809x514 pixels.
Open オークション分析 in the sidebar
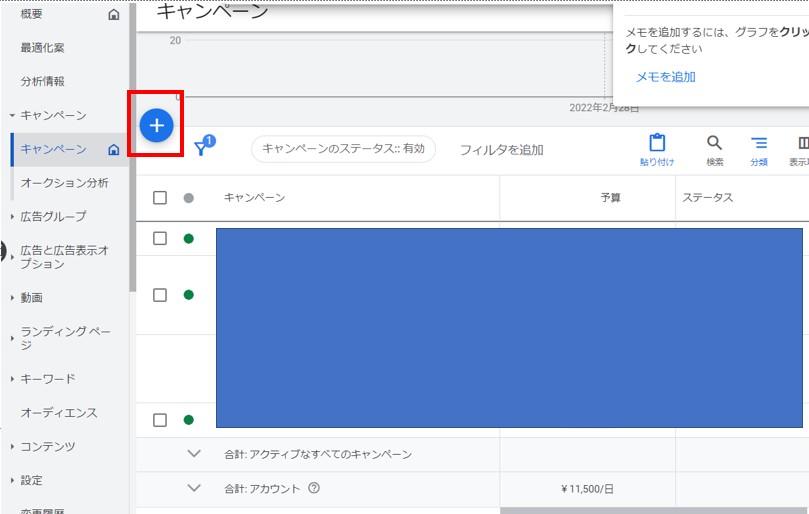click(64, 183)
